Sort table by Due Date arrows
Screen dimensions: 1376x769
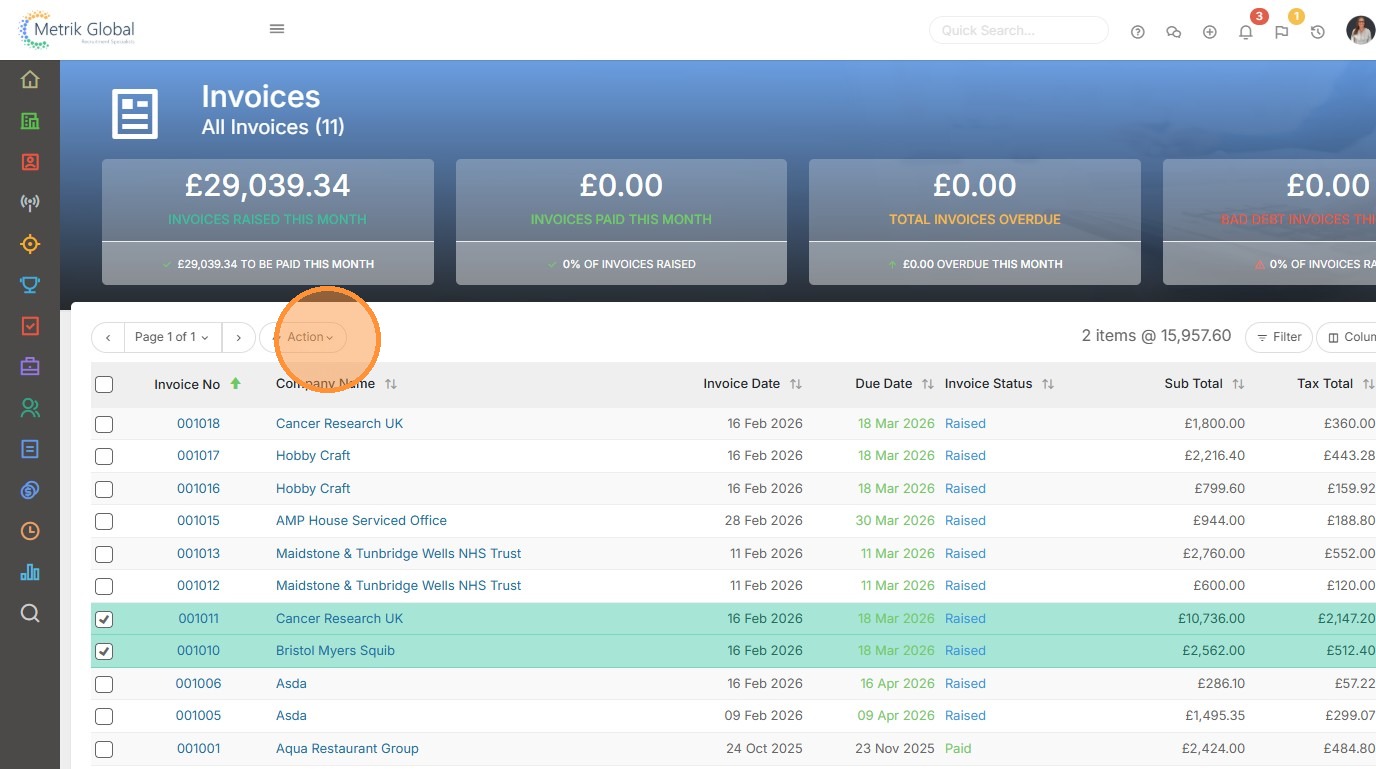(x=928, y=384)
